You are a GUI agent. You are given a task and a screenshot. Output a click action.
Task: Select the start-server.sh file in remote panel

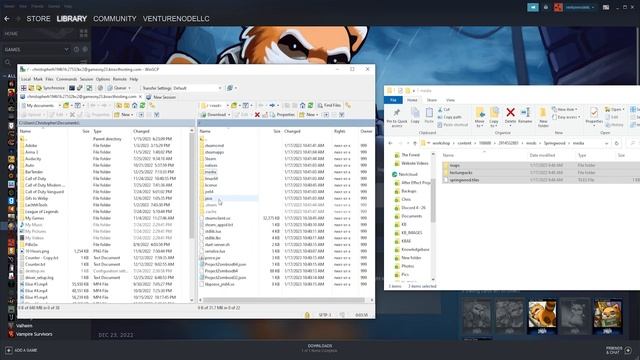coord(218,244)
